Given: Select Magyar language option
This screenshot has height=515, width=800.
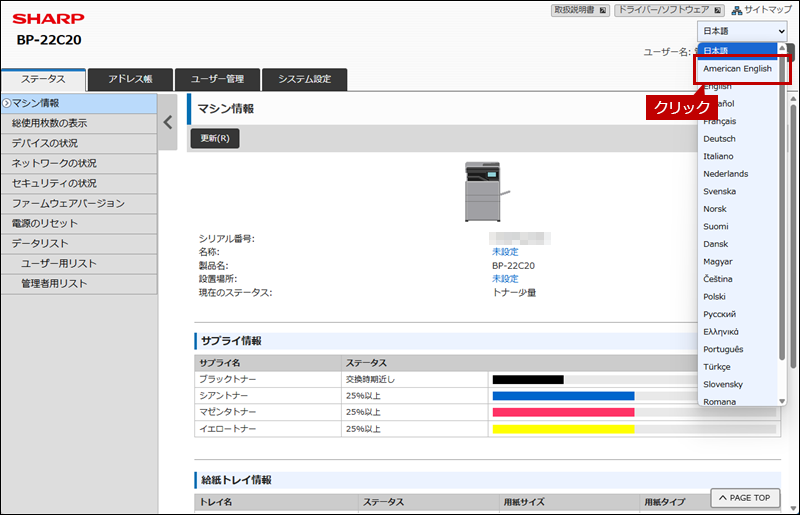Looking at the screenshot, I should tap(737, 261).
